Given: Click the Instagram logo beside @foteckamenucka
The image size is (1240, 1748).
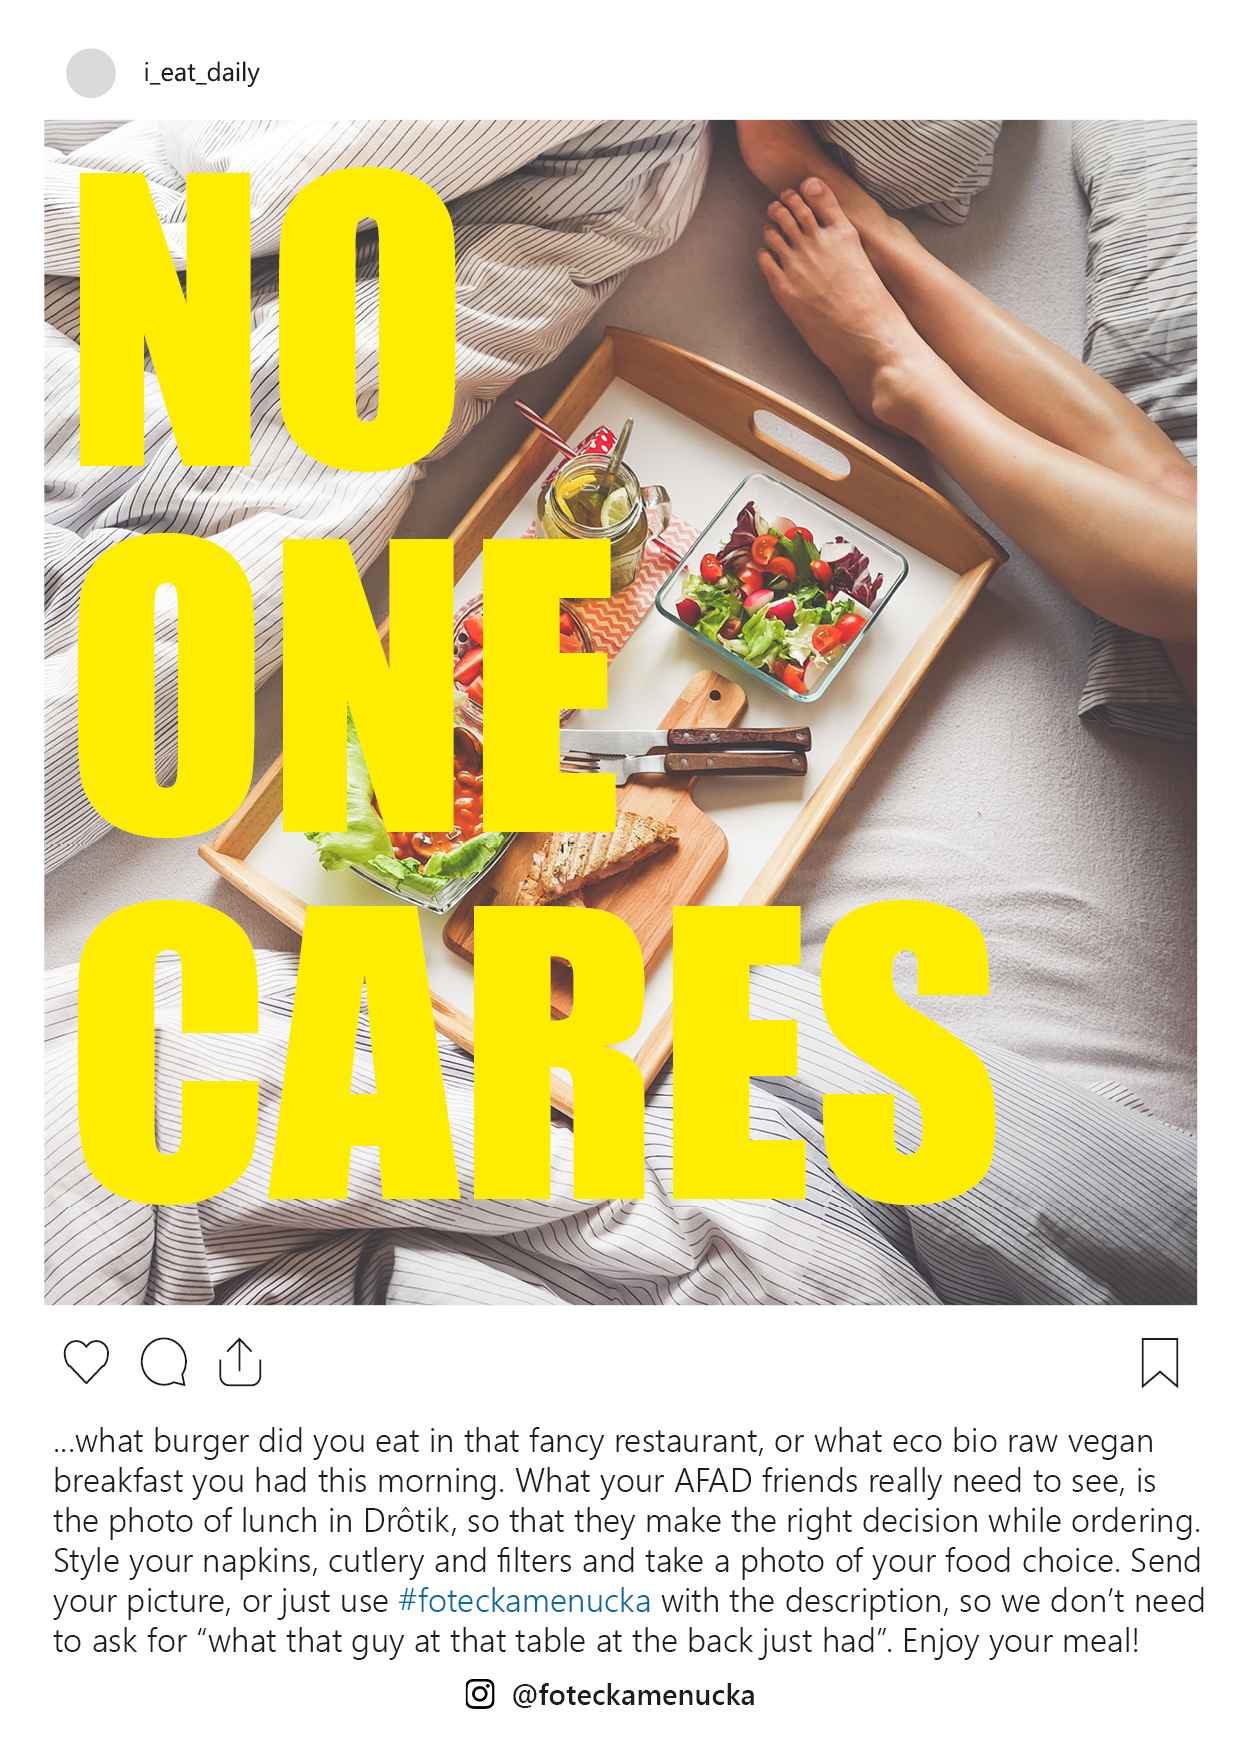Looking at the screenshot, I should click(480, 1694).
